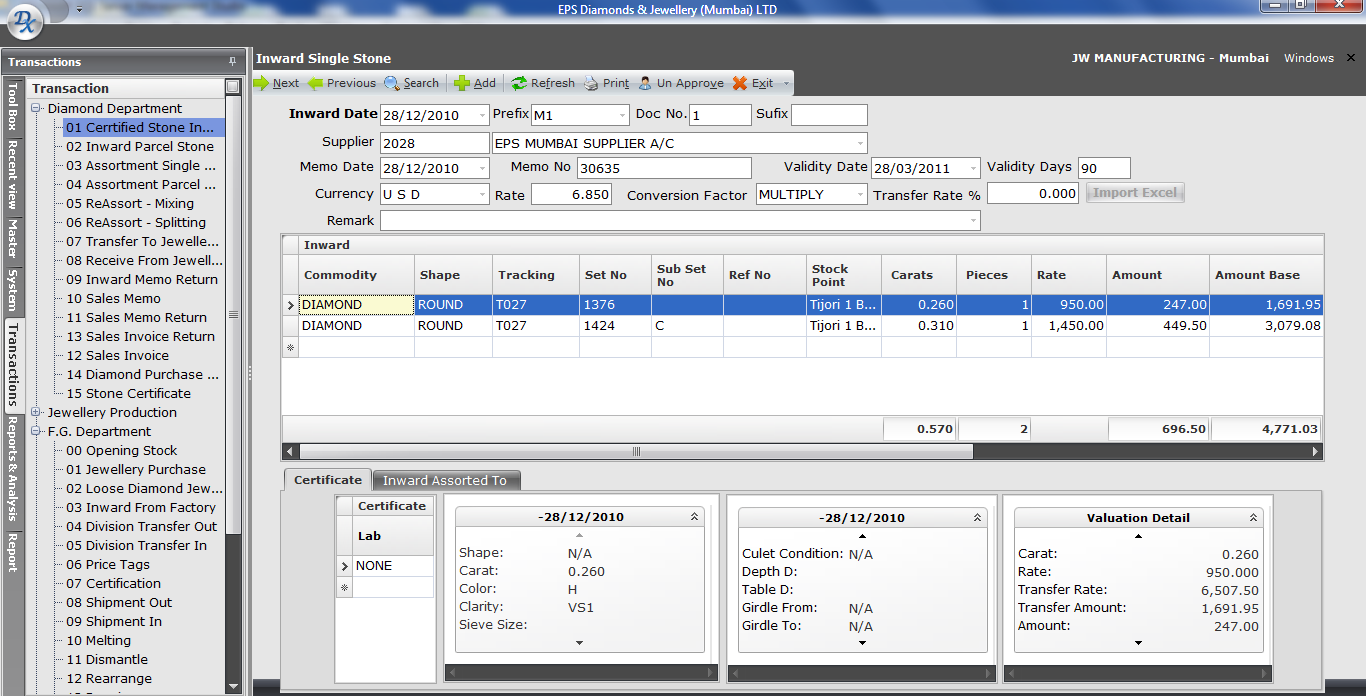Collapse the F.G. Department tree node
This screenshot has width=1366, height=696.
[x=36, y=431]
